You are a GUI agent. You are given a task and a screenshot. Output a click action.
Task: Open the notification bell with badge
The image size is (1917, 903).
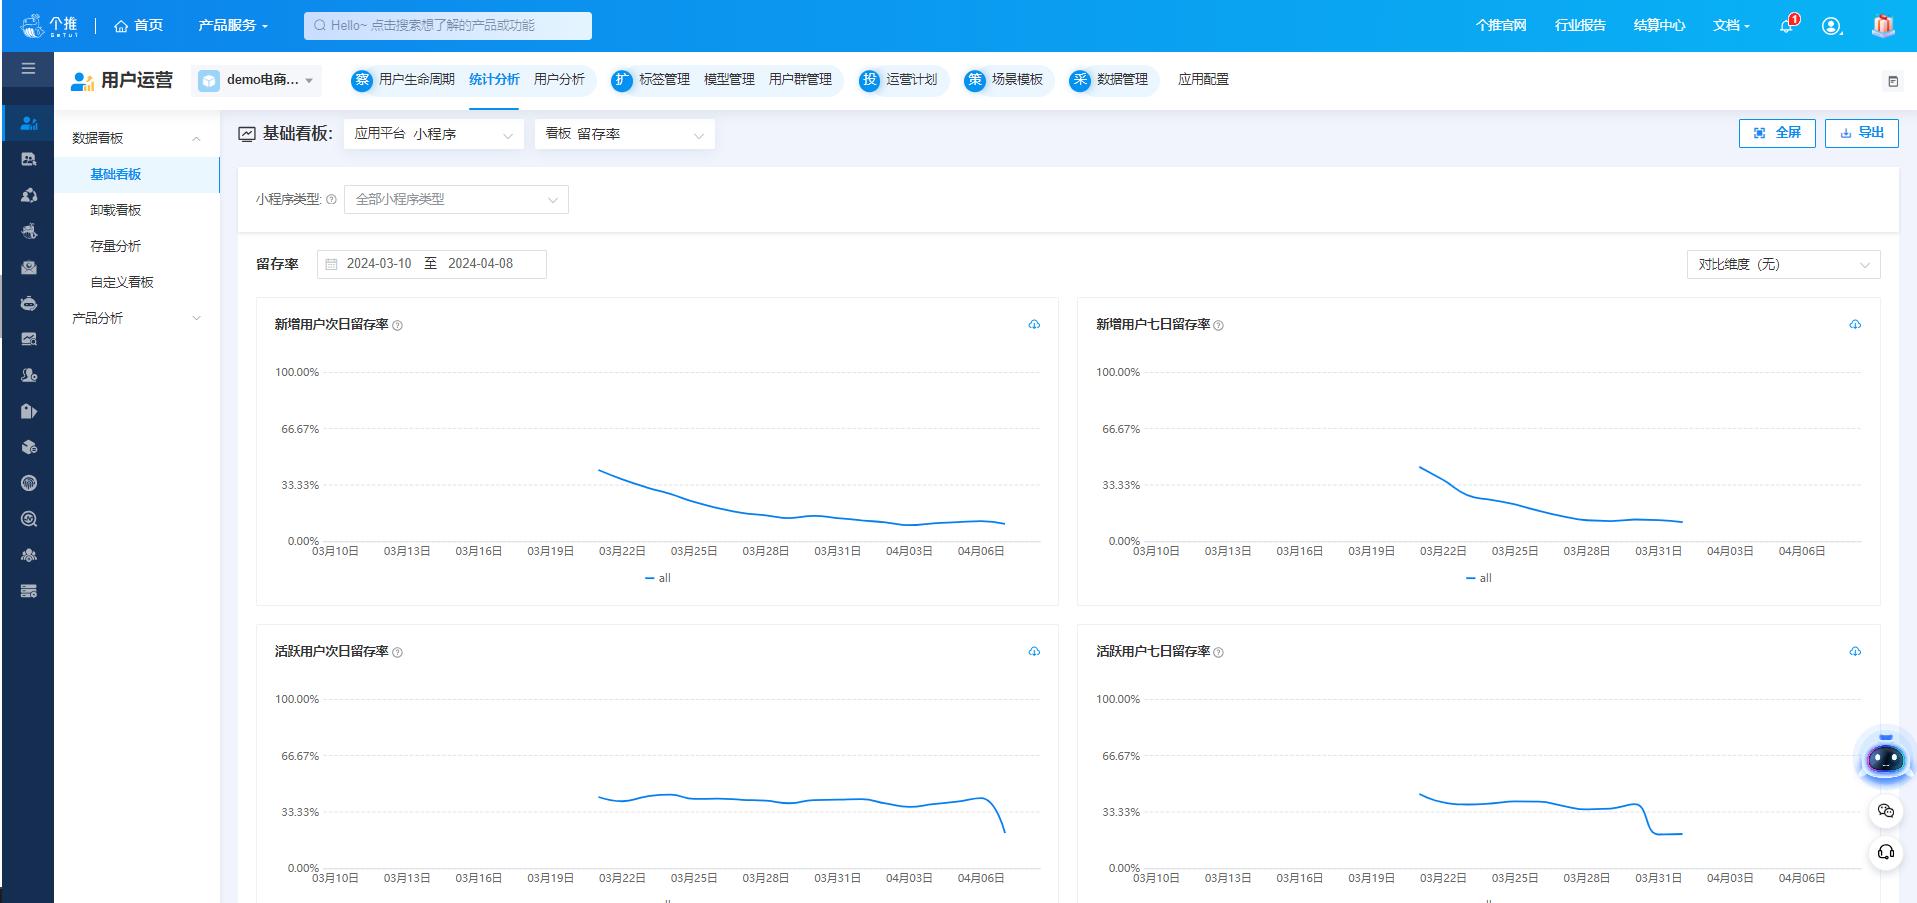(1787, 25)
